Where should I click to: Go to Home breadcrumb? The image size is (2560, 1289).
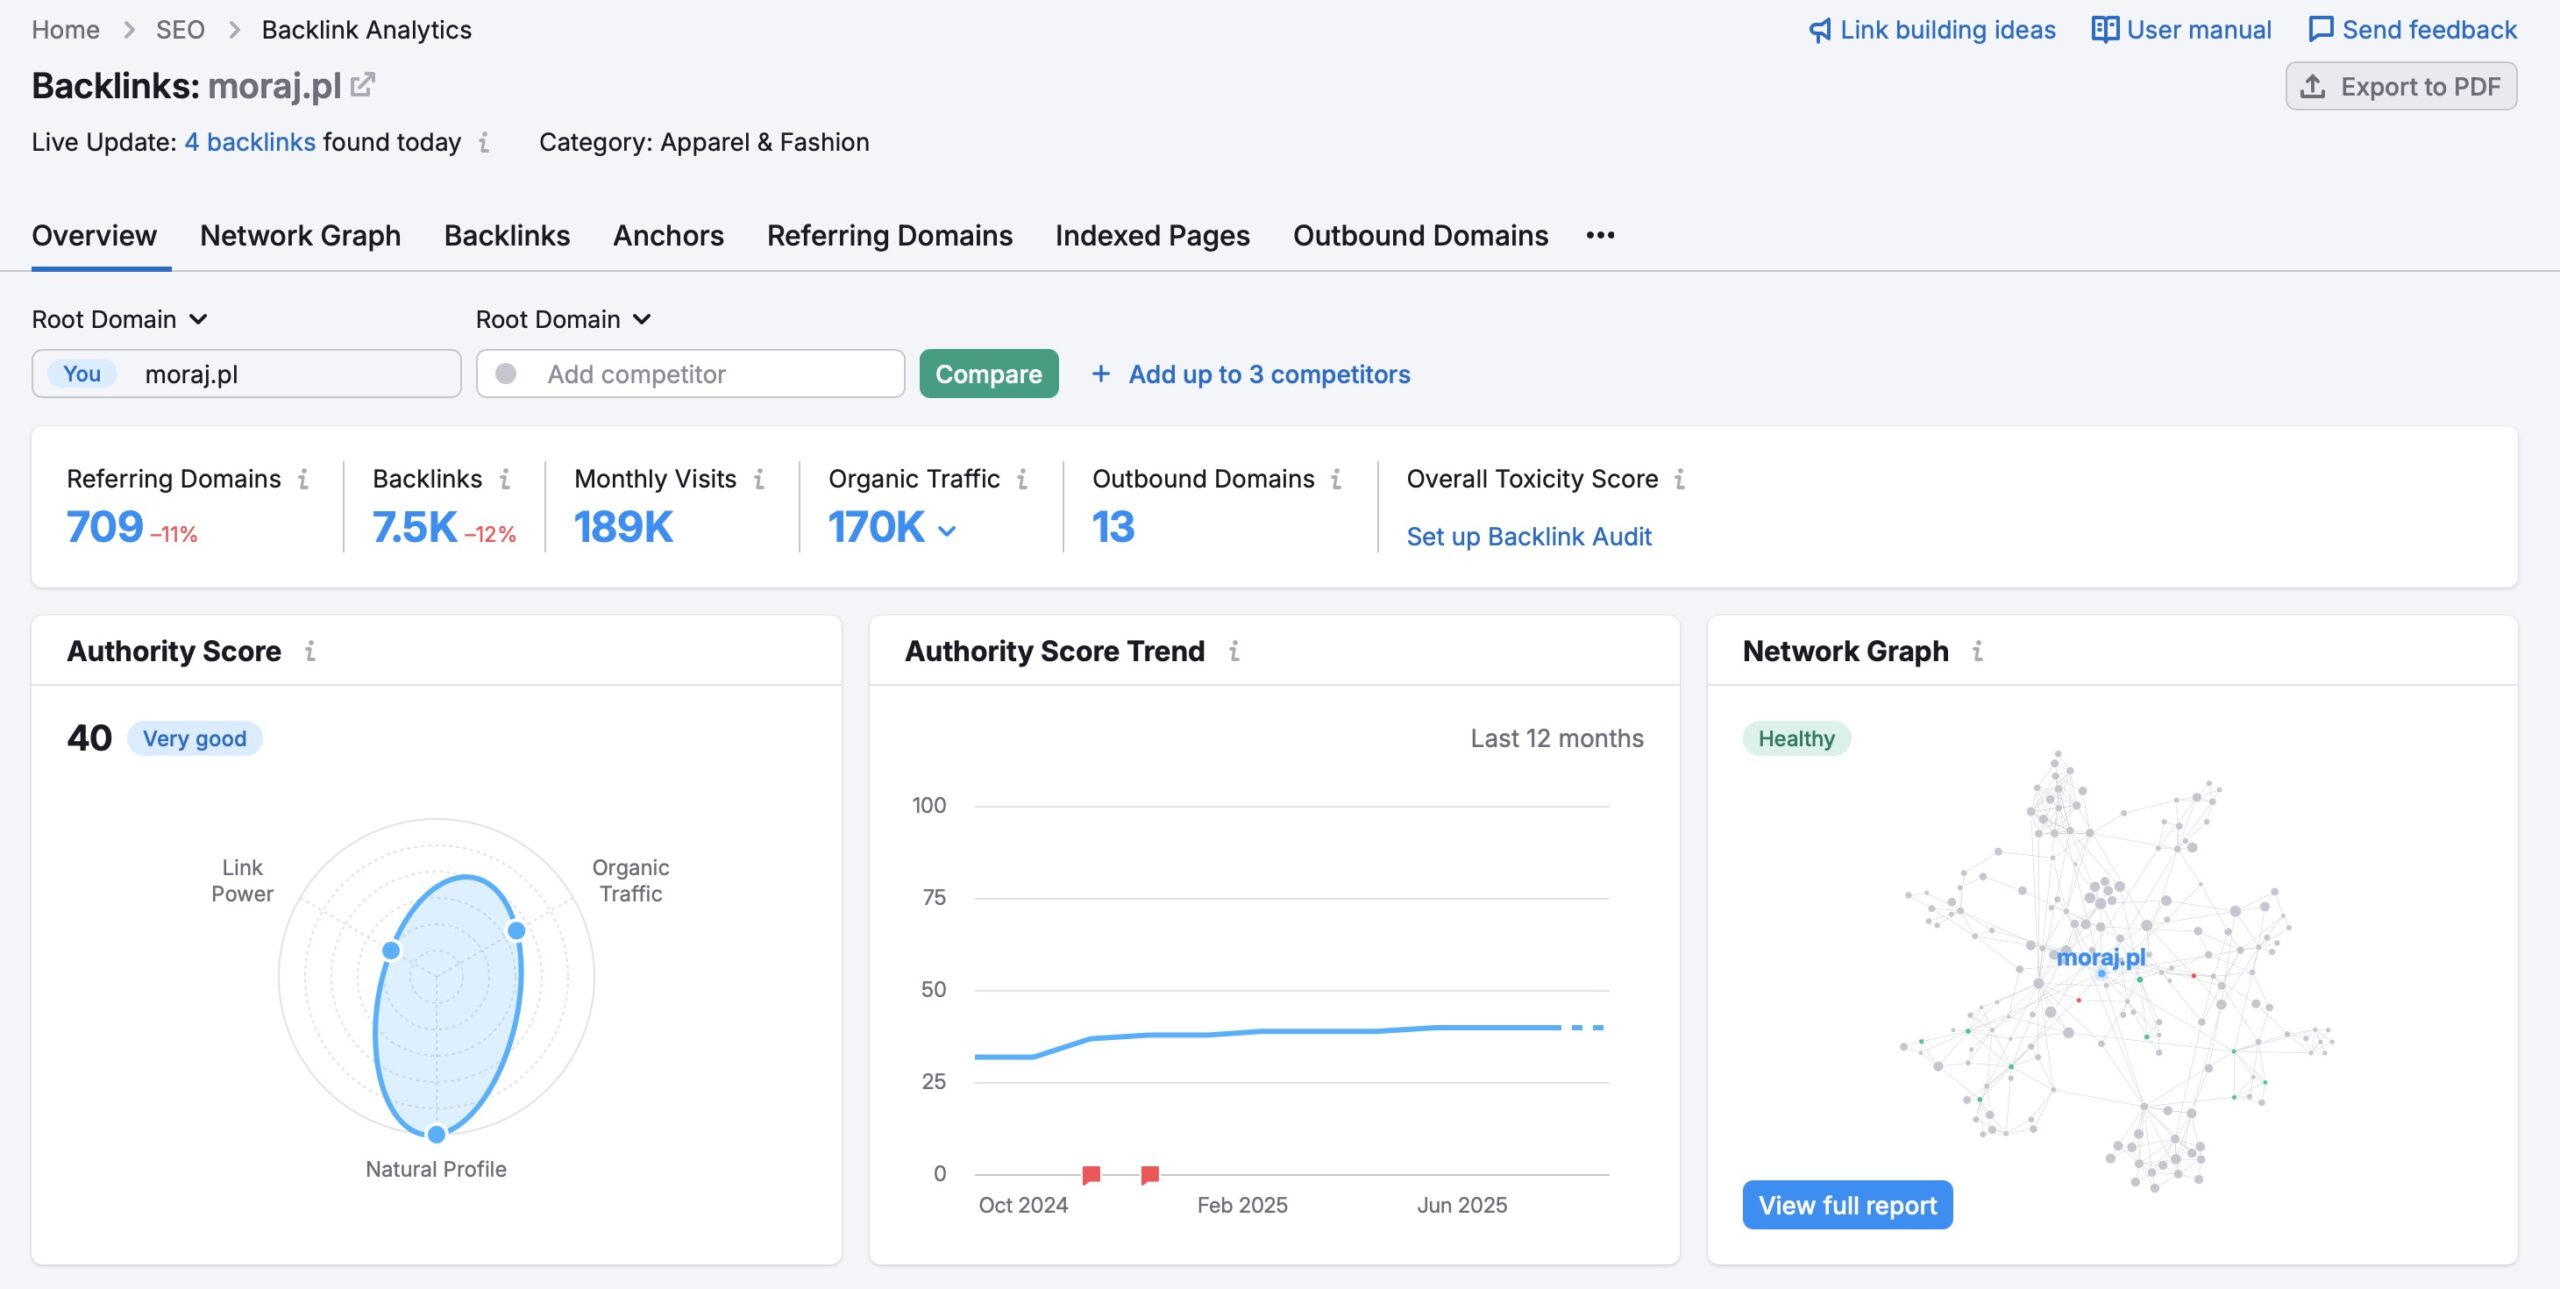pyautogui.click(x=66, y=30)
